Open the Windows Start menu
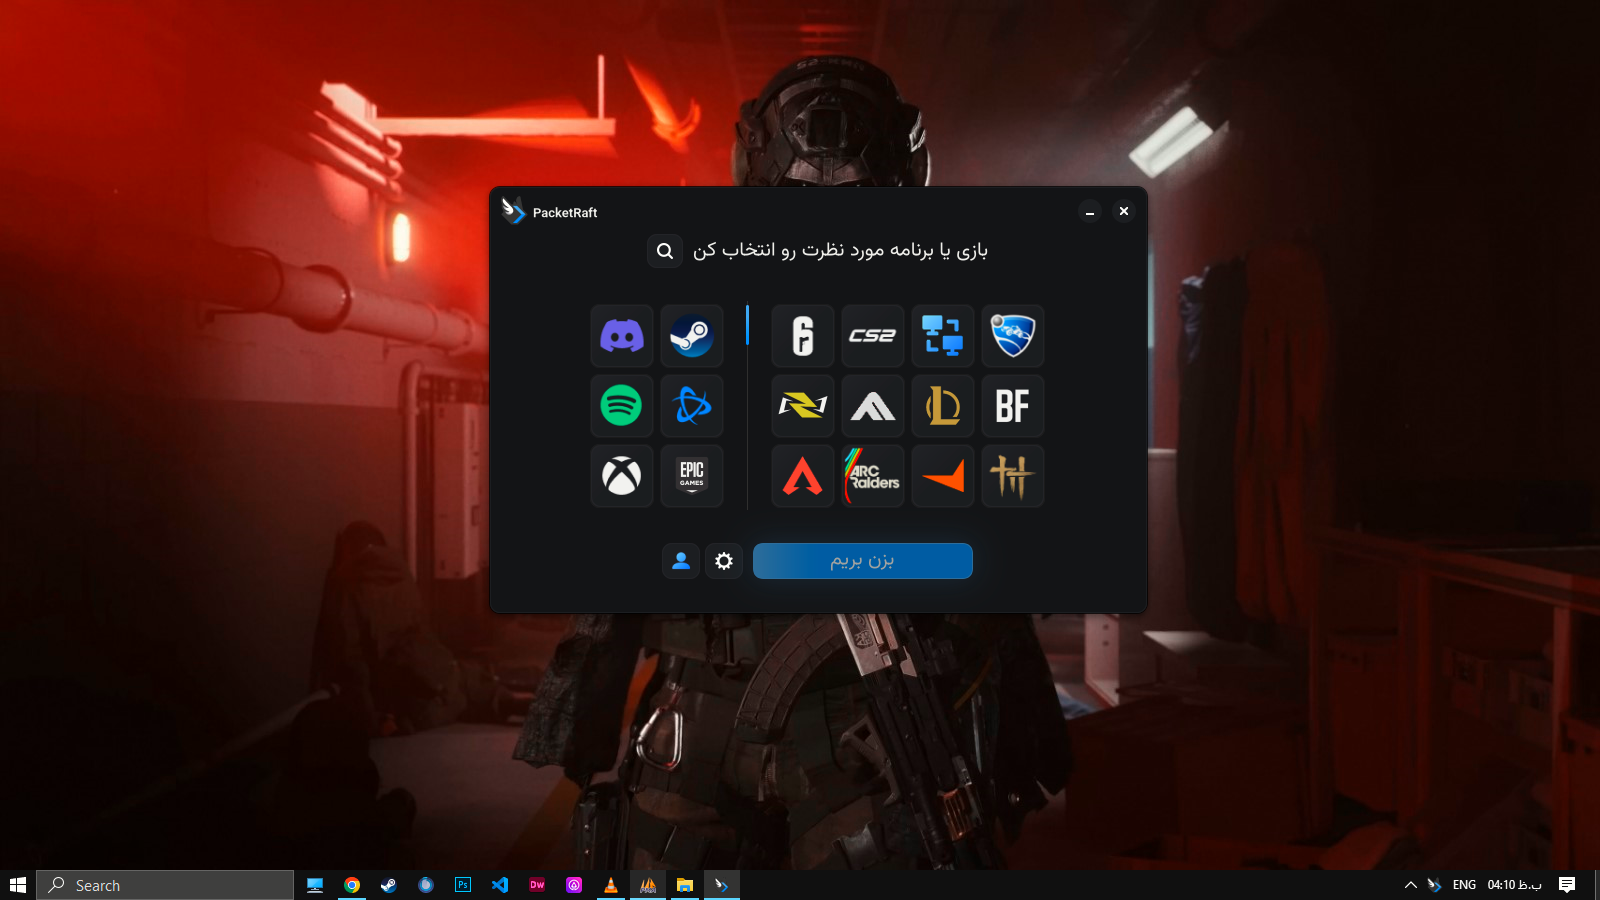The height and width of the screenshot is (900, 1600). (17, 885)
